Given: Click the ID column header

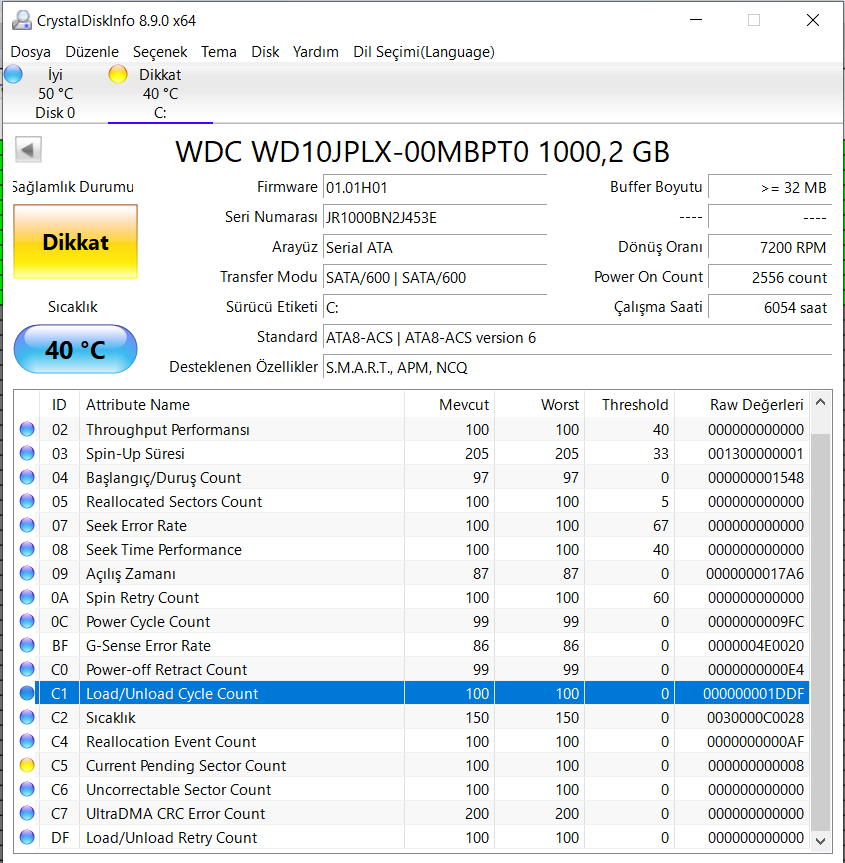Looking at the screenshot, I should tap(59, 405).
